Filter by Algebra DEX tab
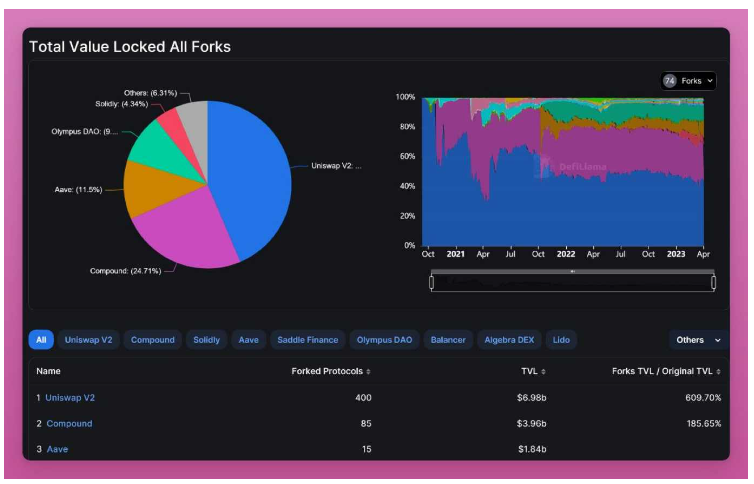 tap(509, 340)
